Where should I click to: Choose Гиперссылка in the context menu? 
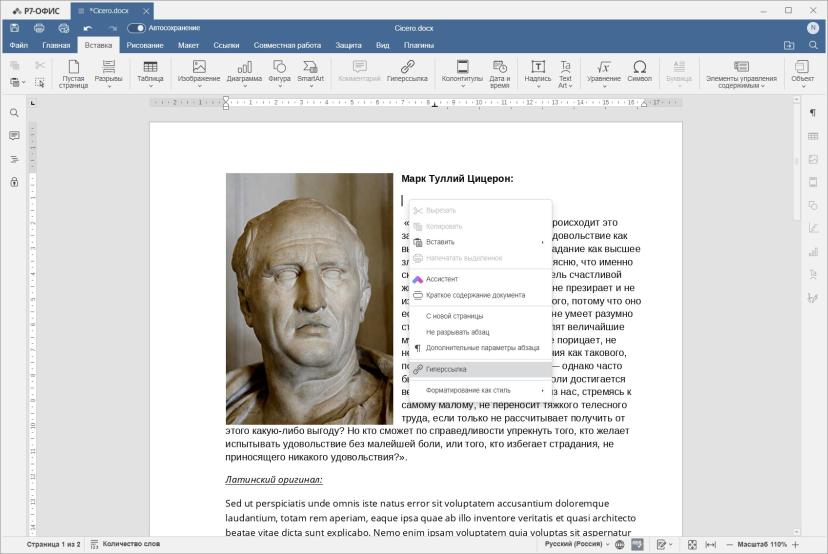pyautogui.click(x=481, y=369)
